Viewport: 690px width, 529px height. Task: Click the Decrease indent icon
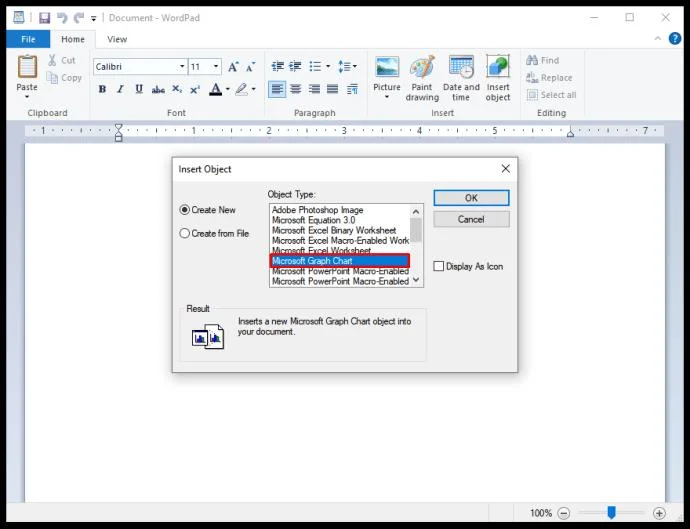[278, 66]
